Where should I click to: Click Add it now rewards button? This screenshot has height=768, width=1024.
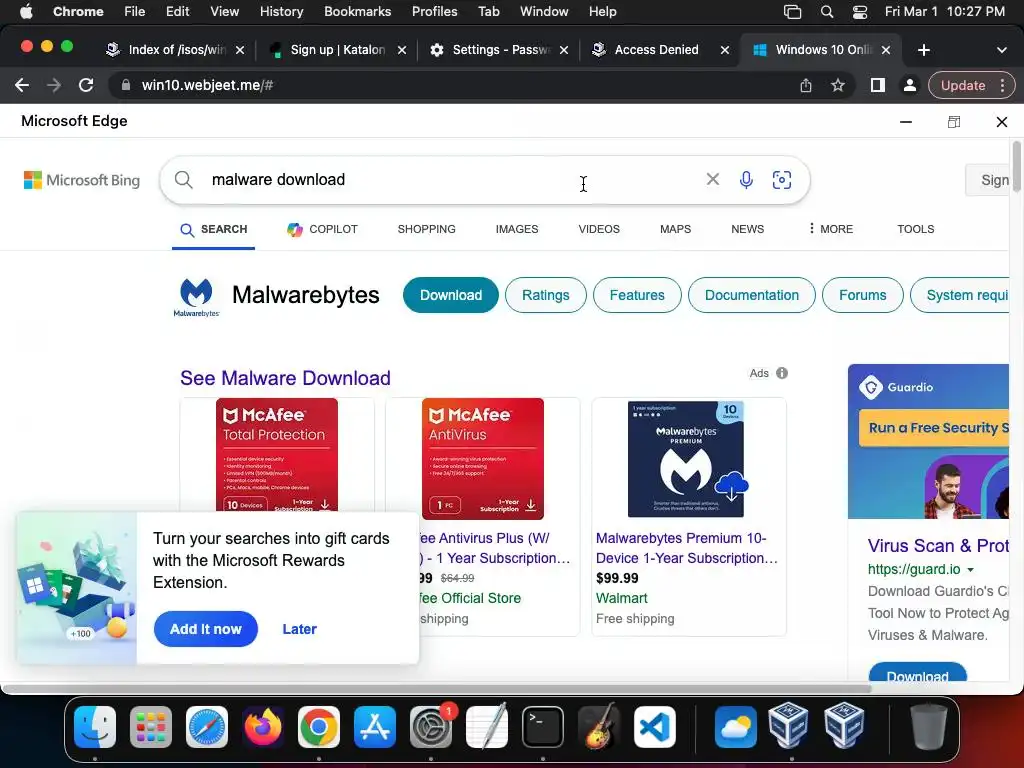(x=206, y=629)
